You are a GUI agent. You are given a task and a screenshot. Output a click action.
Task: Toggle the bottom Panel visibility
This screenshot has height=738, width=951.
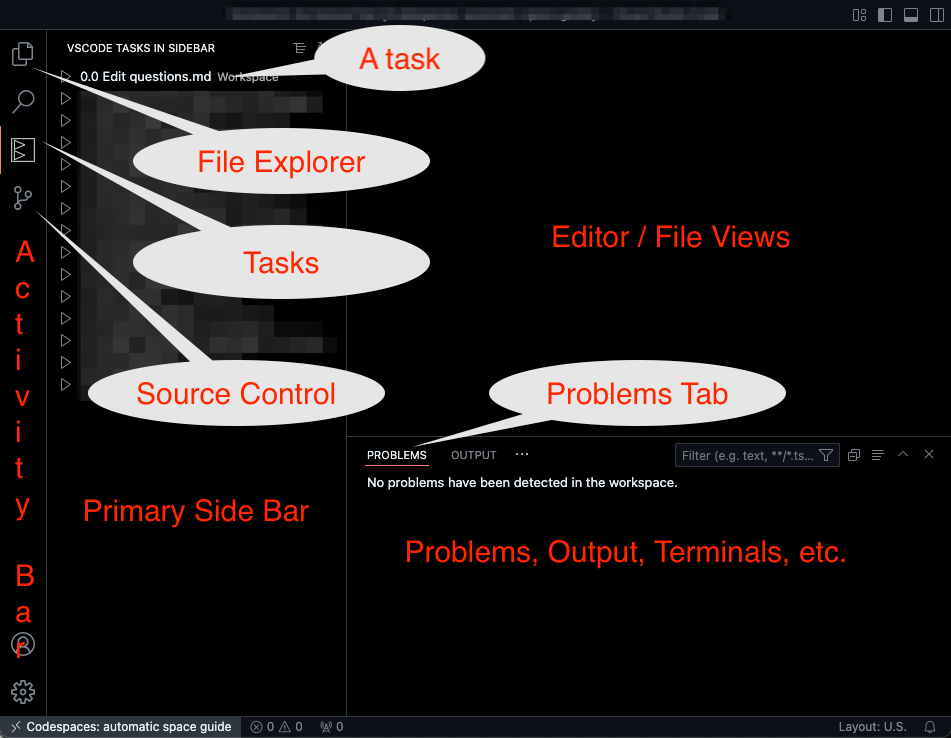pos(911,16)
